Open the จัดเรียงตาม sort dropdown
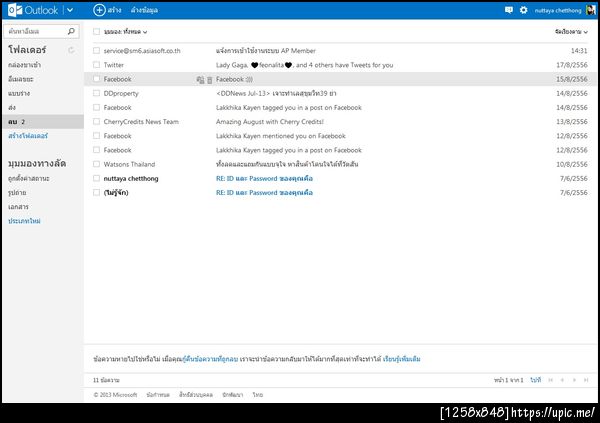 coord(571,32)
